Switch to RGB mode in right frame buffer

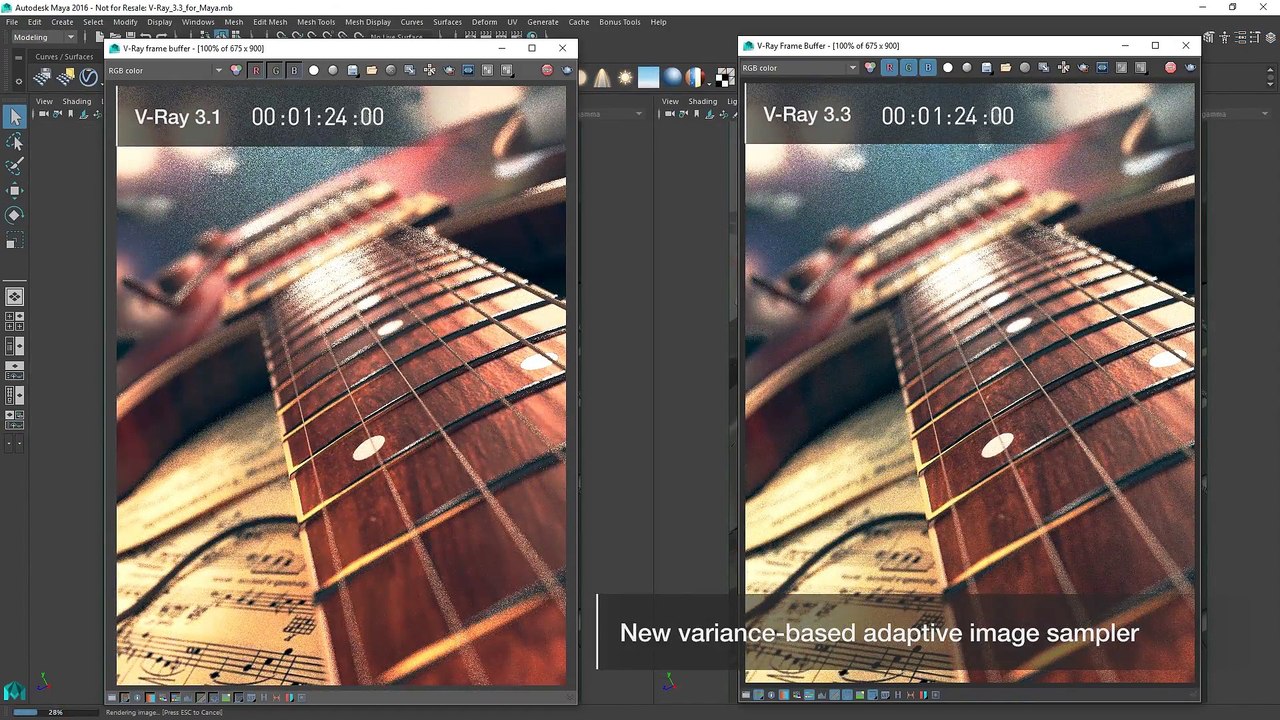pos(870,68)
